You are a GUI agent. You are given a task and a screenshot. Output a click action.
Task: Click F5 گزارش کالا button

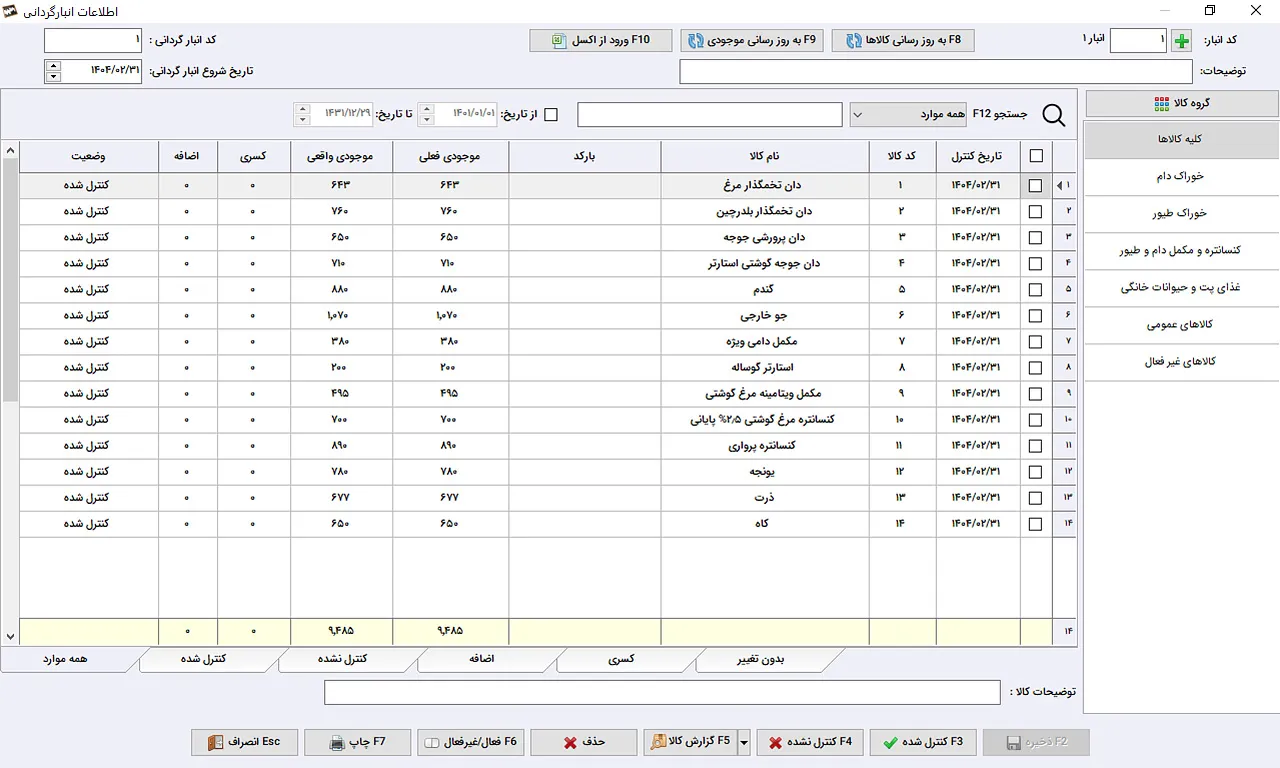[x=690, y=742]
